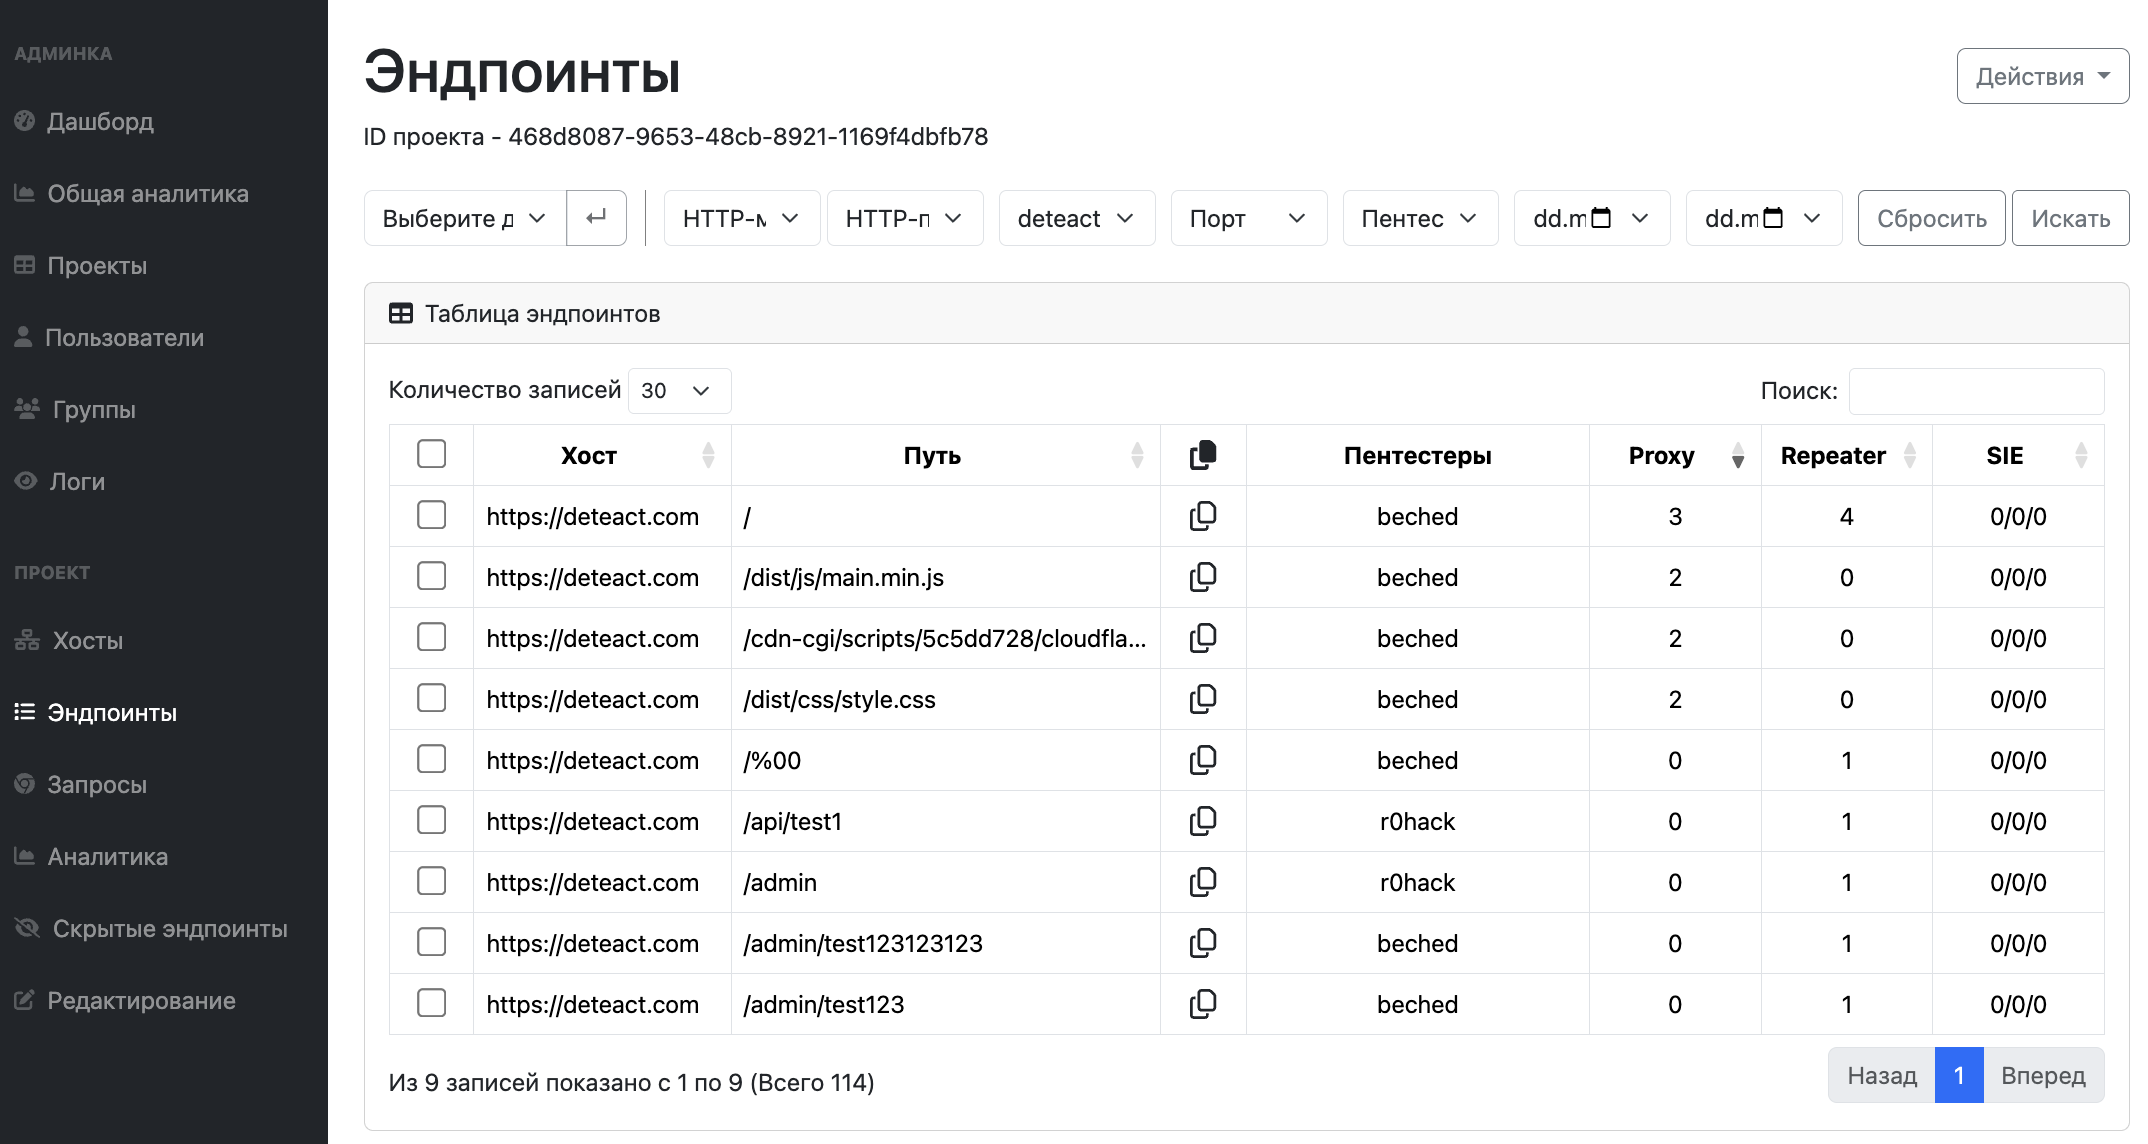The image size is (2148, 1144).
Task: Click the Хосты network icon
Action: [x=27, y=640]
